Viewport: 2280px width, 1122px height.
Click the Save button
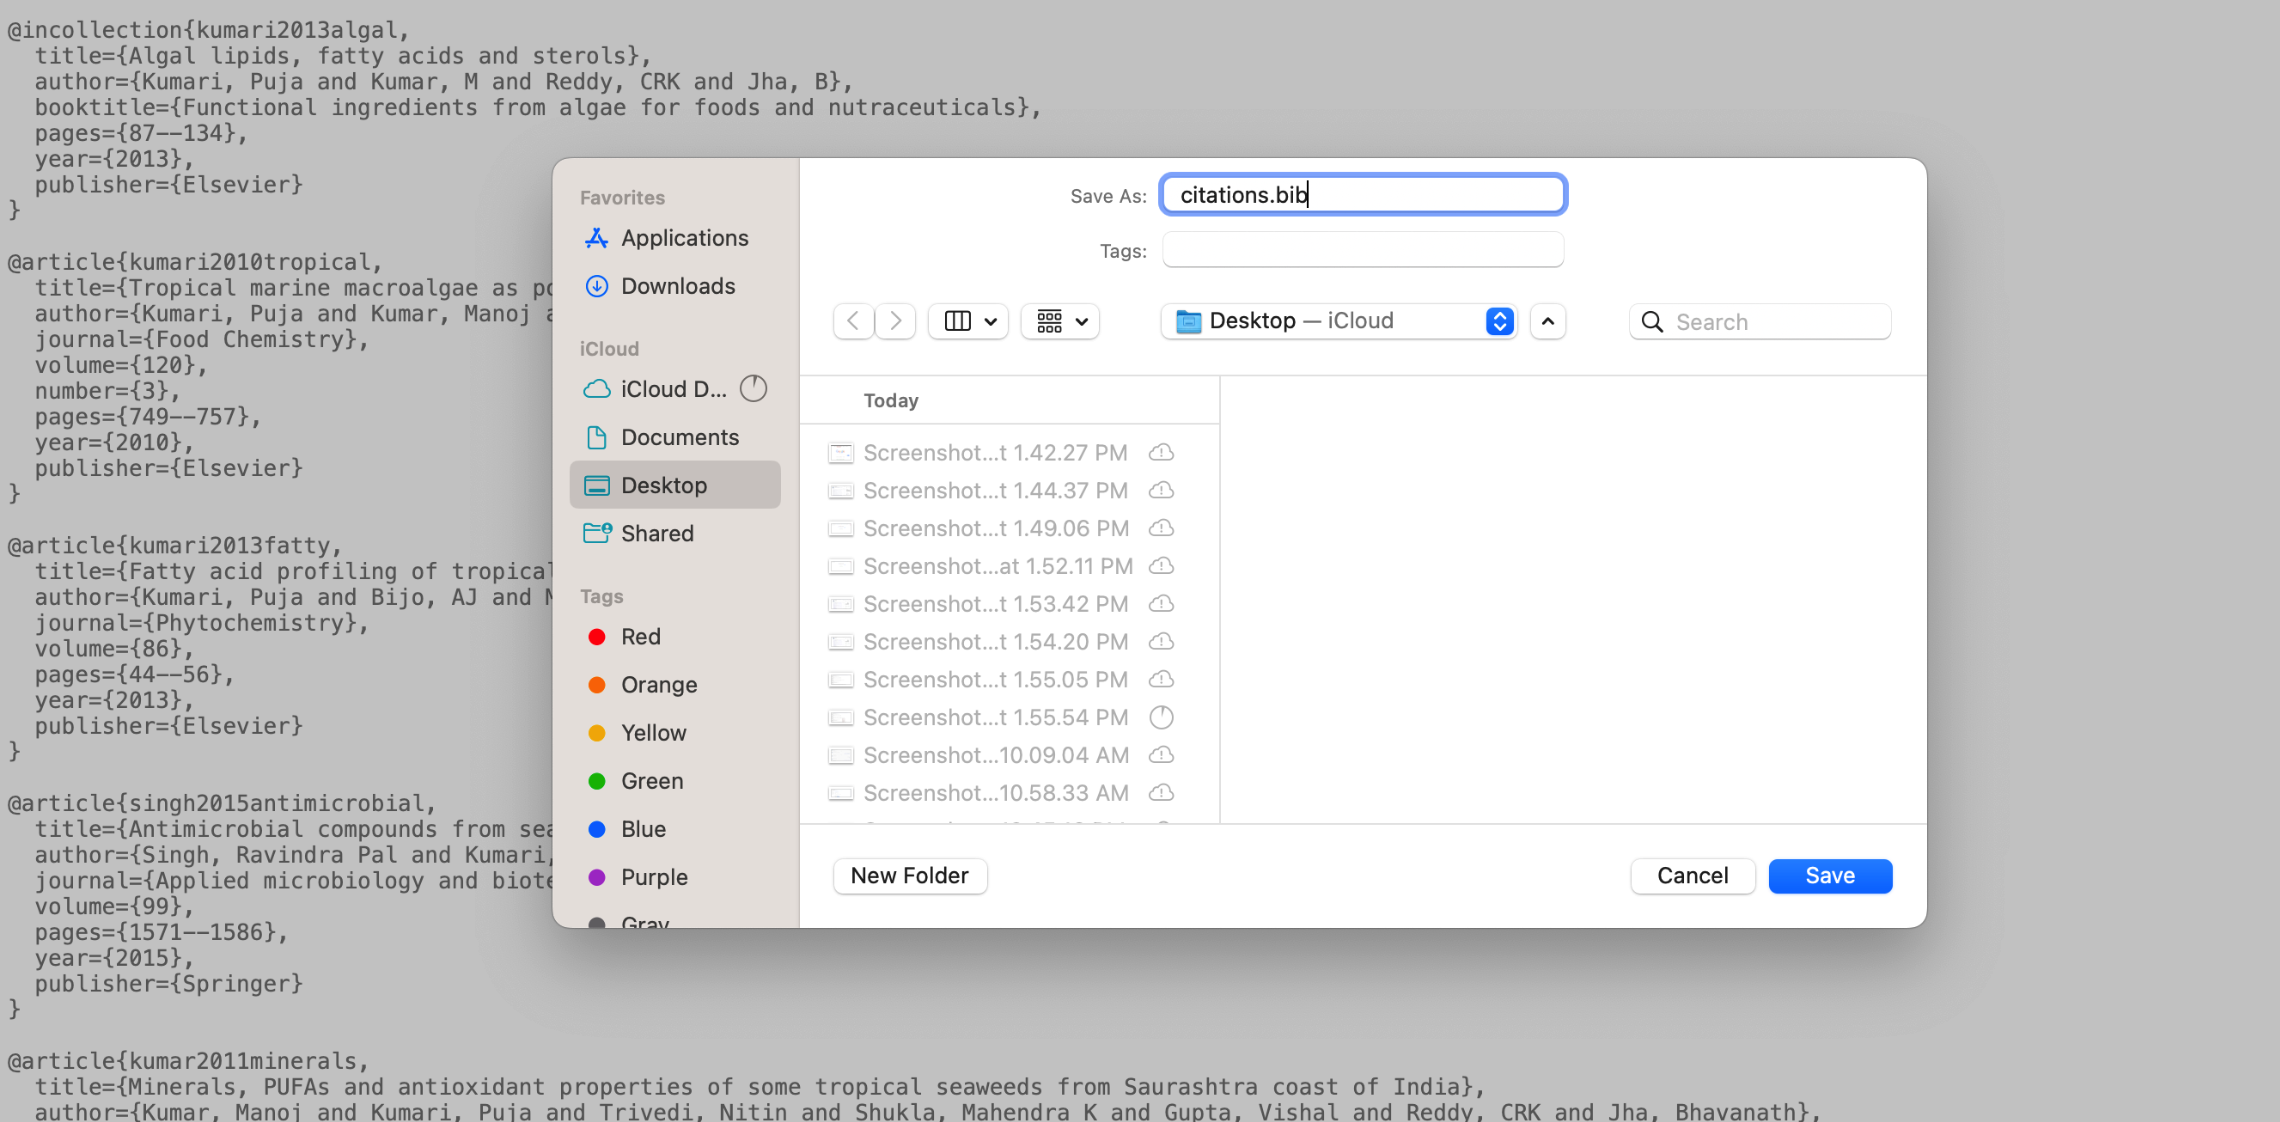1830,876
